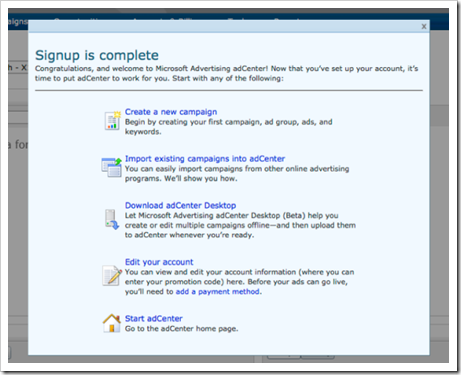Follow the add a payment method link
Image resolution: width=461 pixels, height=375 pixels.
tap(218, 292)
